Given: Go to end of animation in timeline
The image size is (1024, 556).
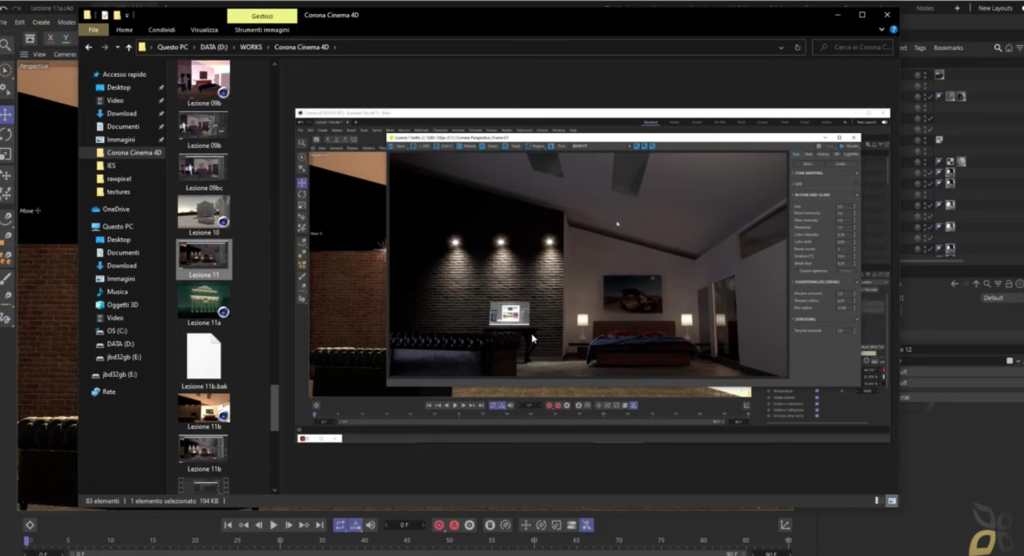Looking at the screenshot, I should (320, 525).
